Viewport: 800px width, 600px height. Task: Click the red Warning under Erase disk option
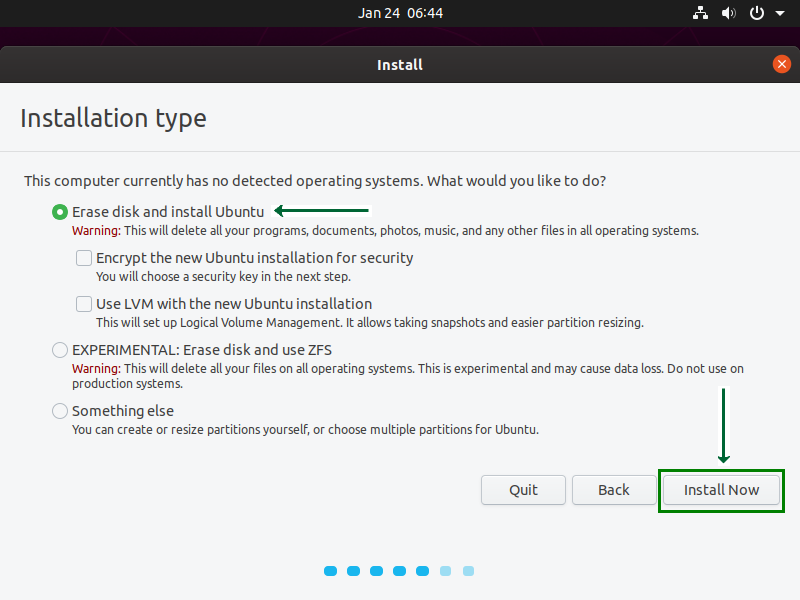[x=96, y=231]
